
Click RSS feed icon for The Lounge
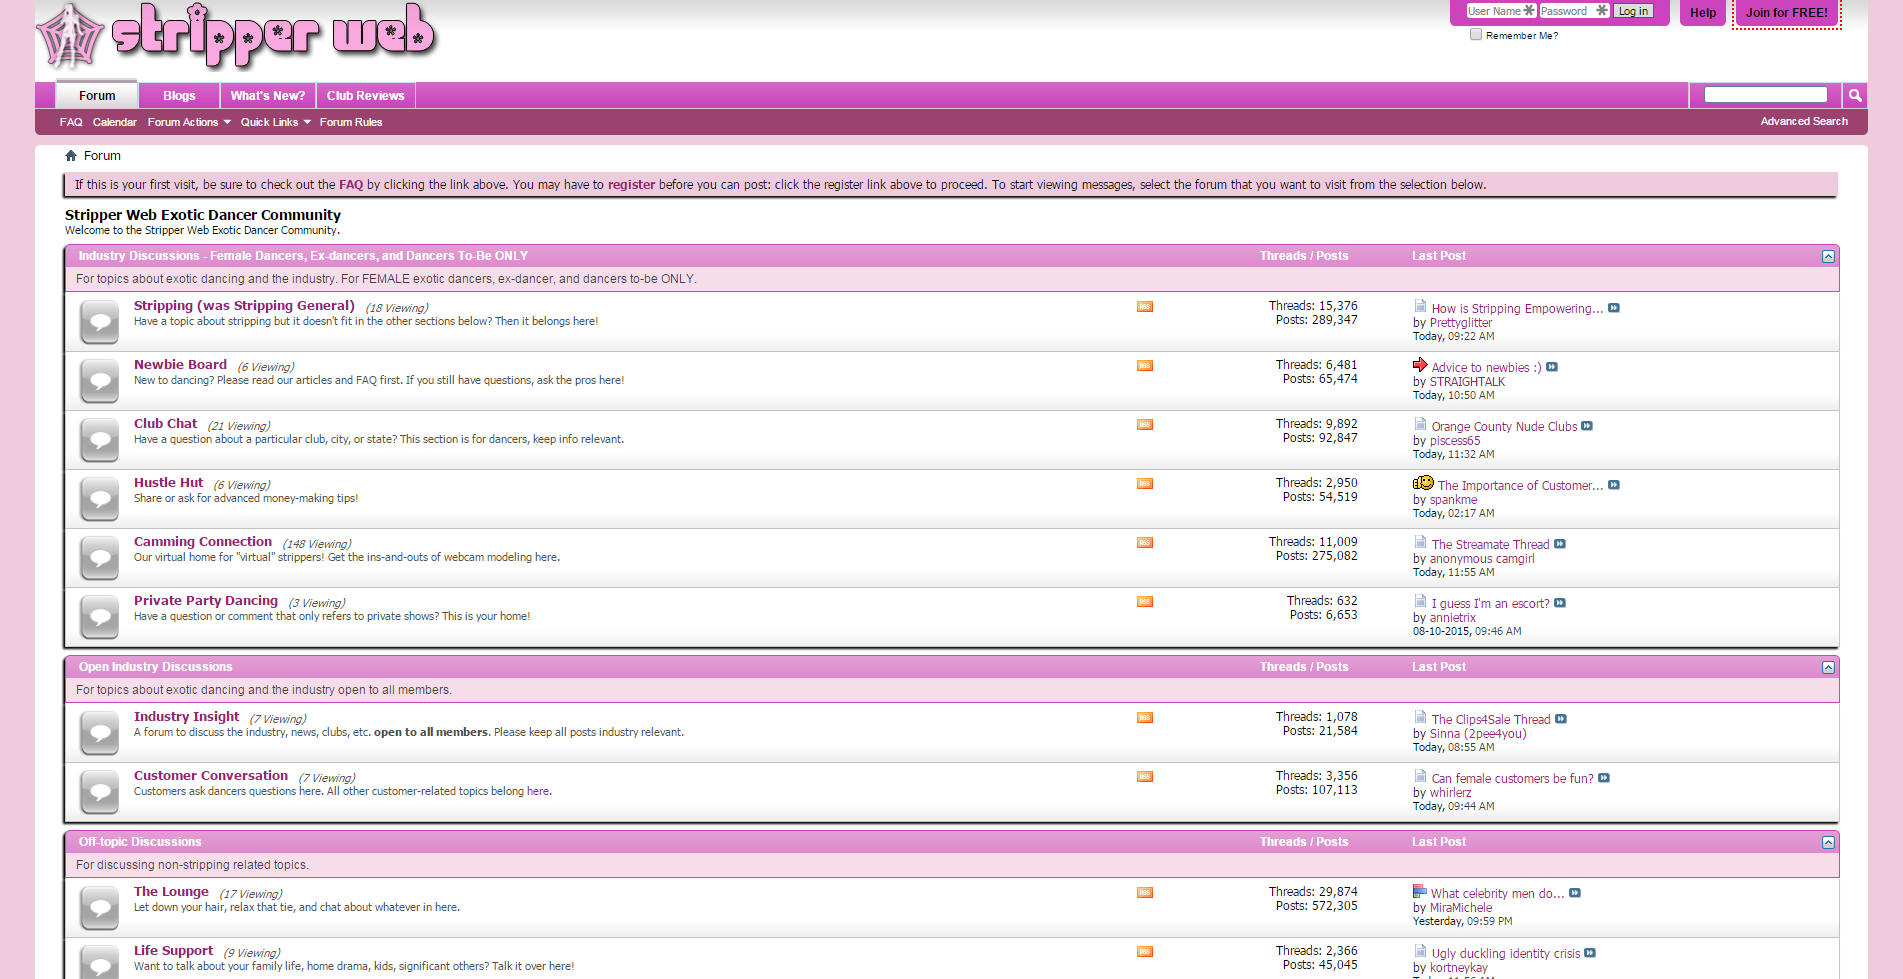pos(1145,893)
